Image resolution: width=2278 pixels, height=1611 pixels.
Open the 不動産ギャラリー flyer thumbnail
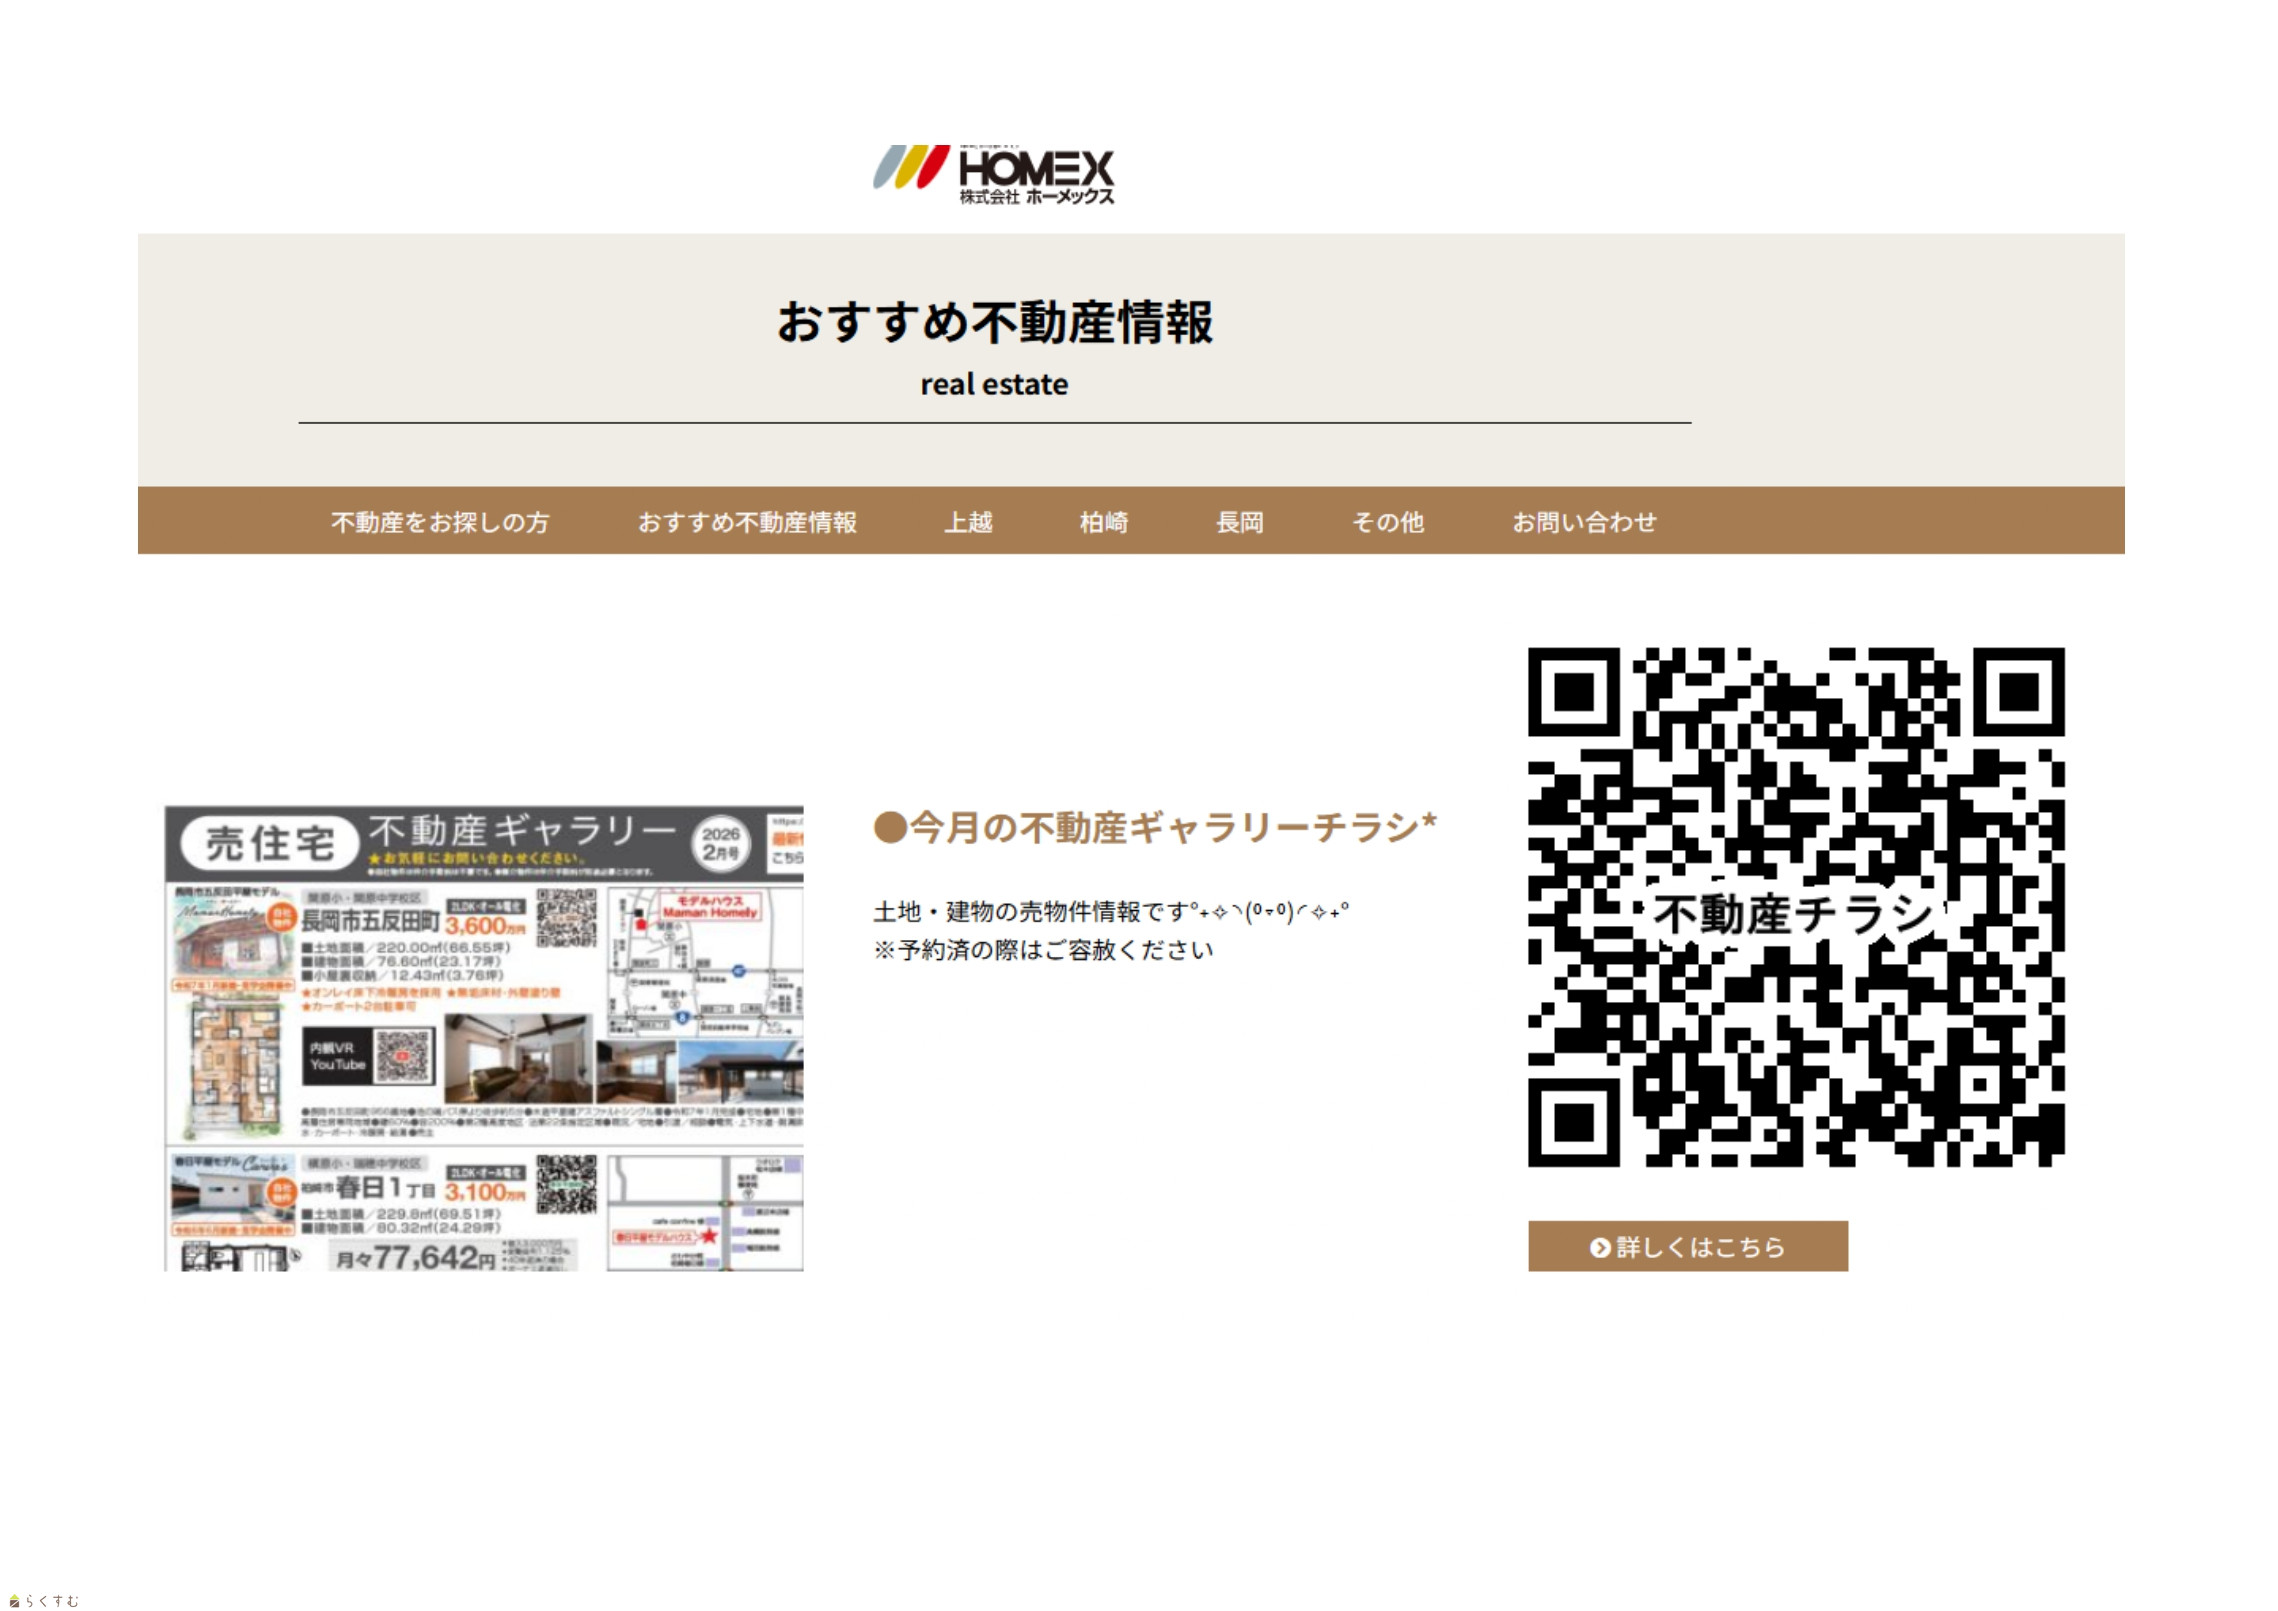point(484,1038)
